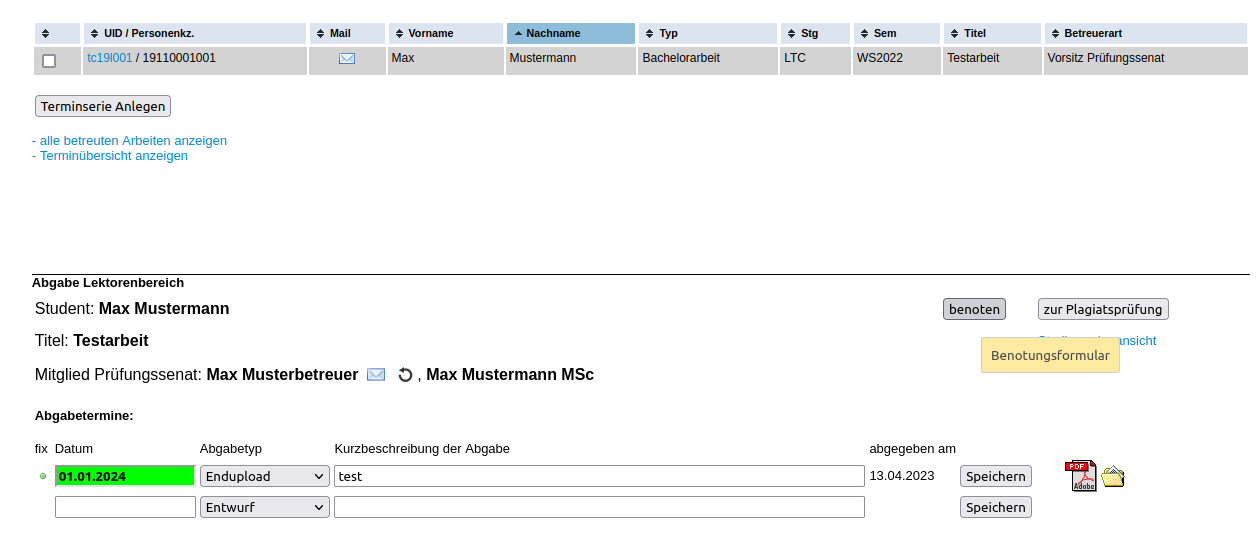Click the envelope icon beside Max Musterbetreuer

[376, 375]
